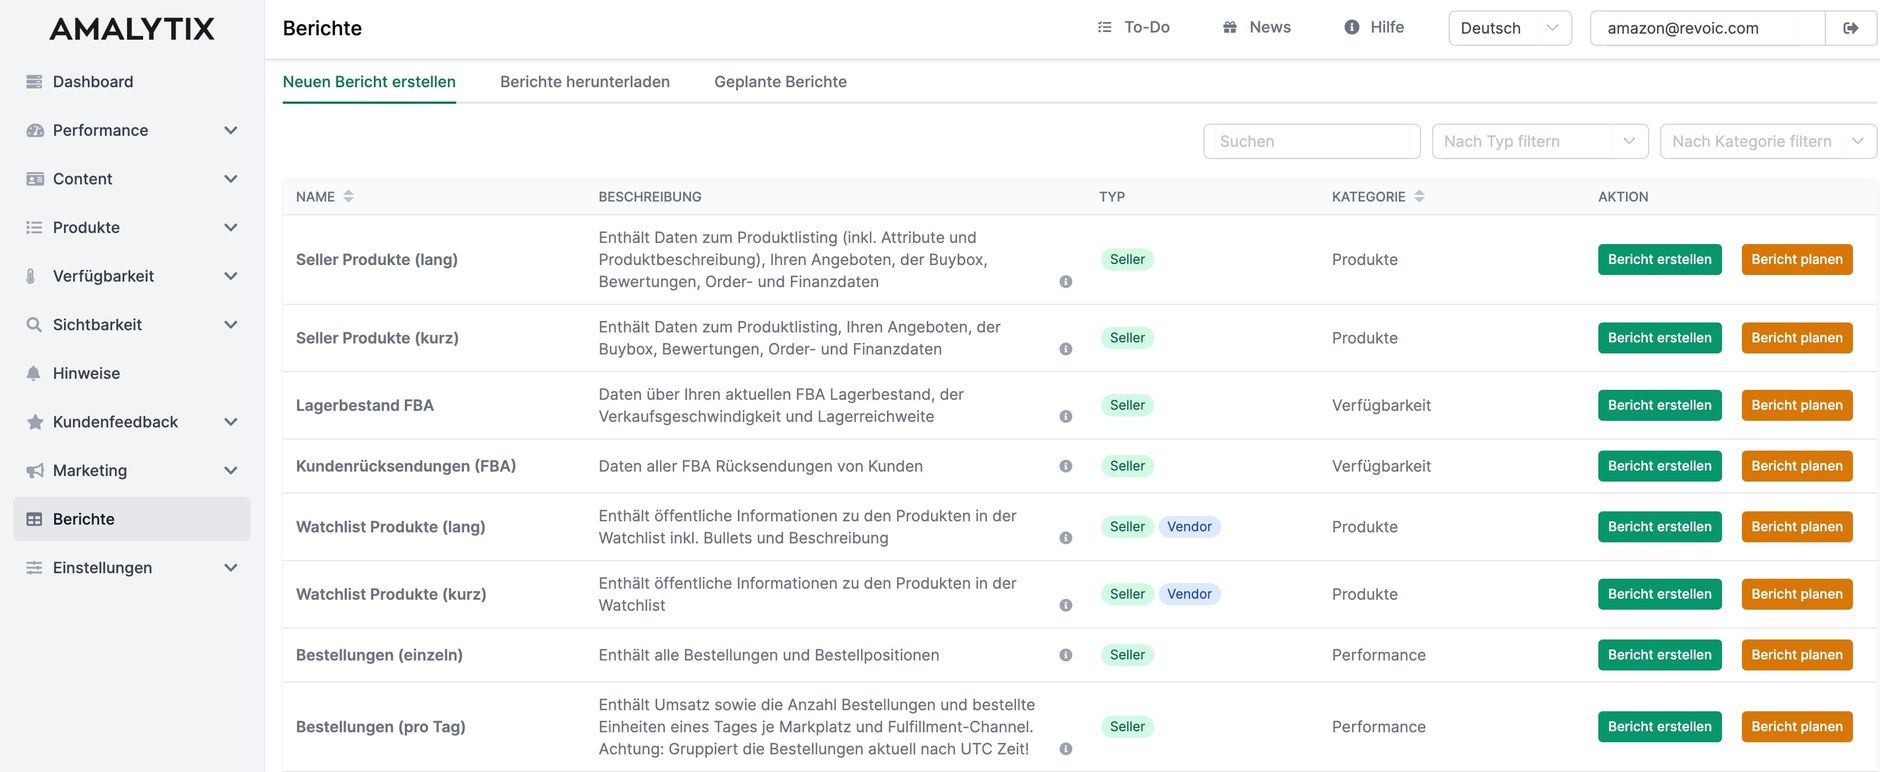Screen dimensions: 1880x772
Task: Expand the Sichtbarkeit sidebar section
Action: [x=231, y=325]
